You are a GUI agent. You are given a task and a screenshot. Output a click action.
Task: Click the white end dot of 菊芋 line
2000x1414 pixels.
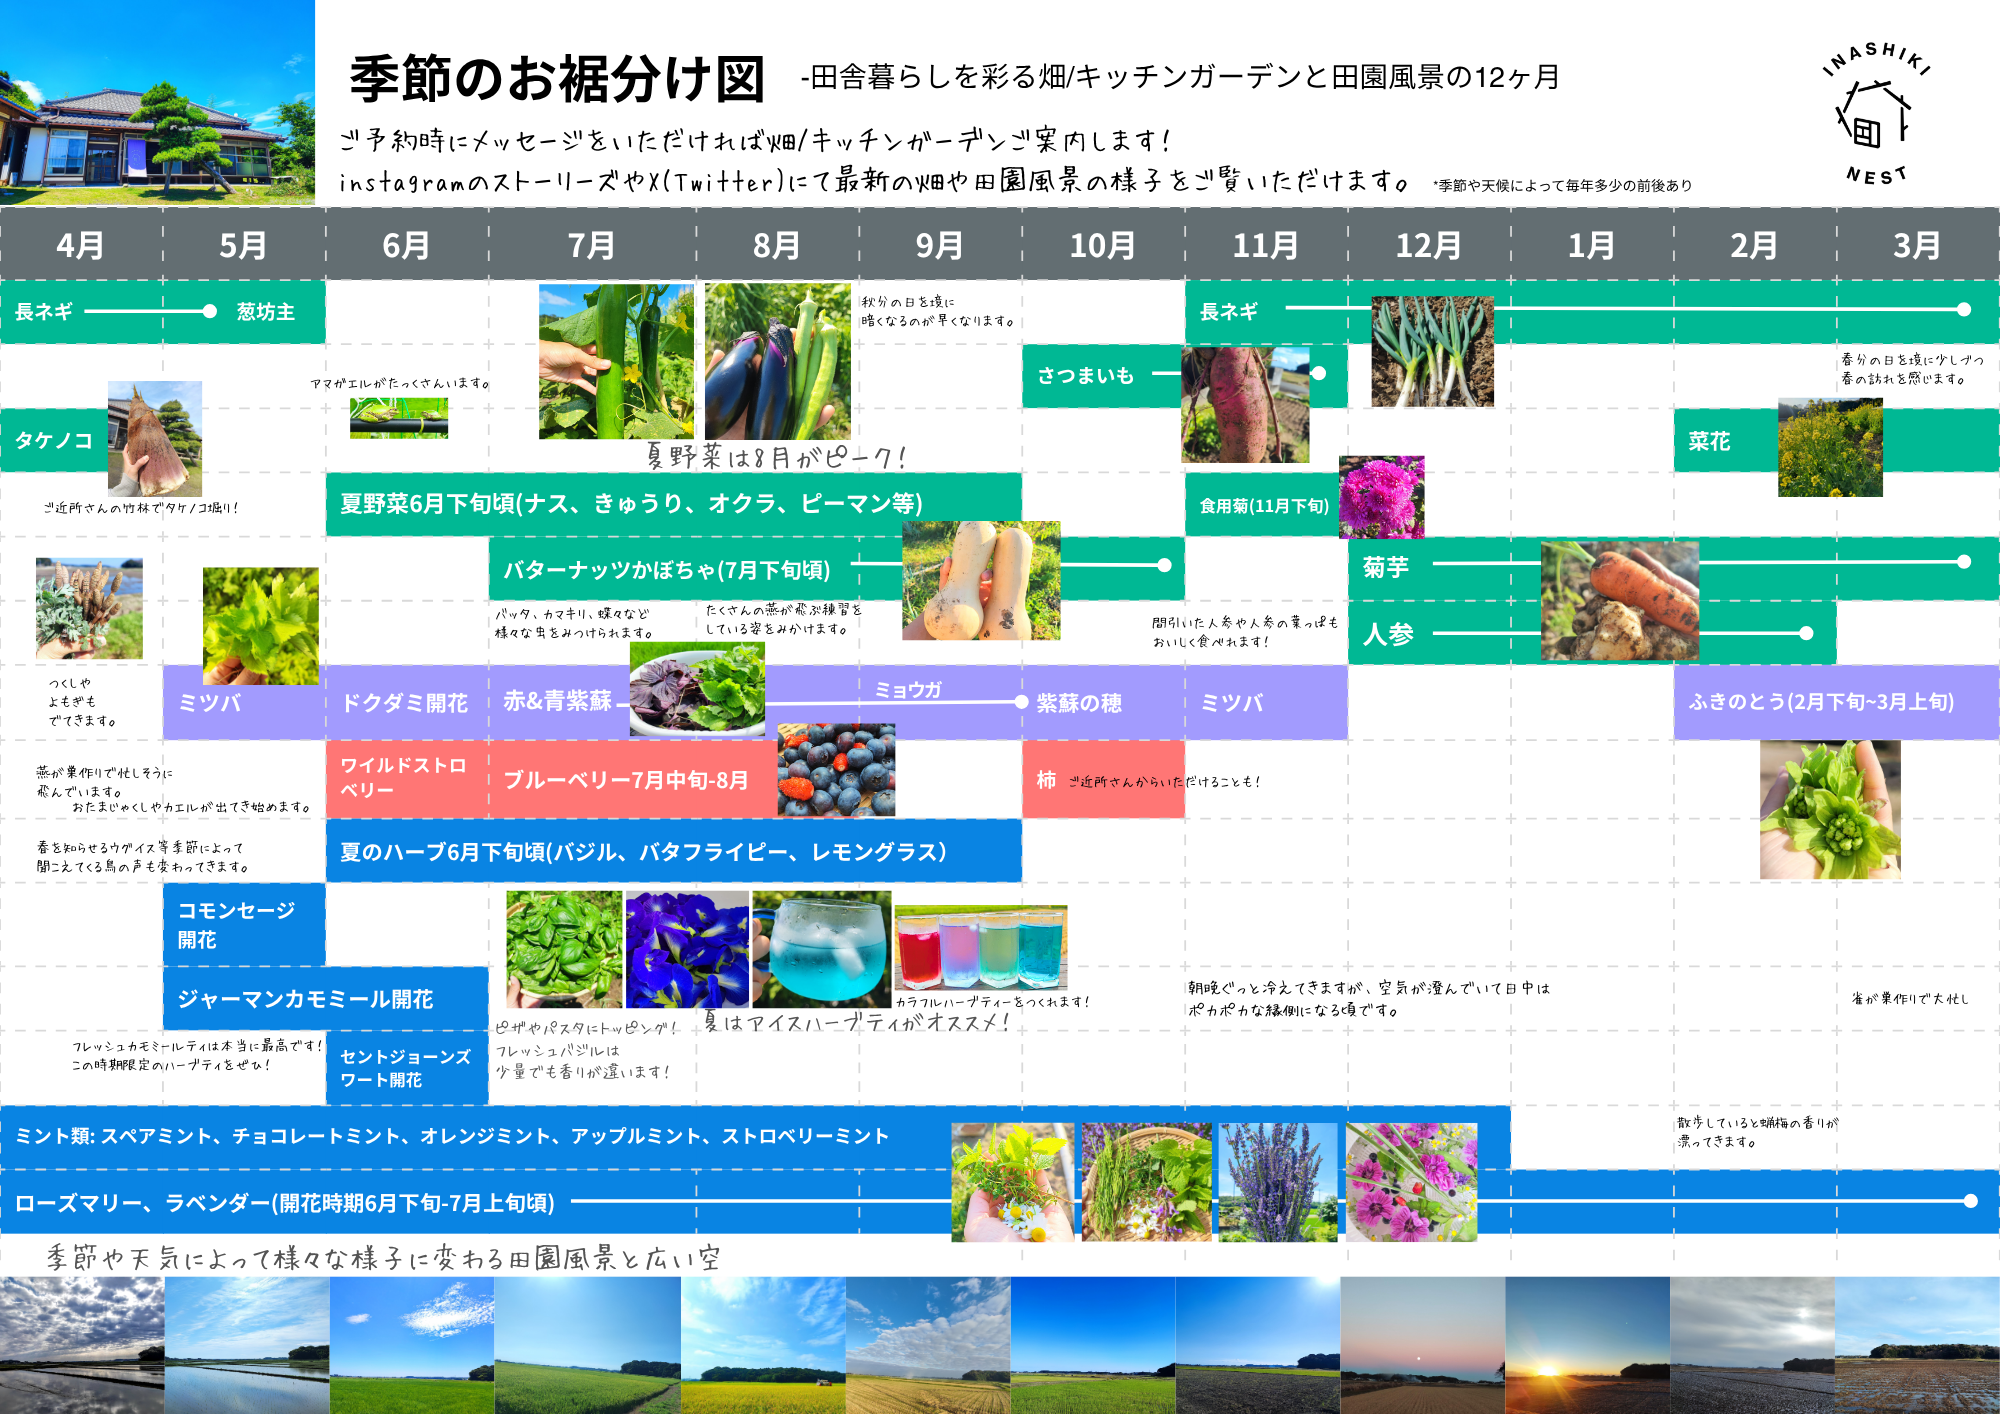click(1964, 562)
